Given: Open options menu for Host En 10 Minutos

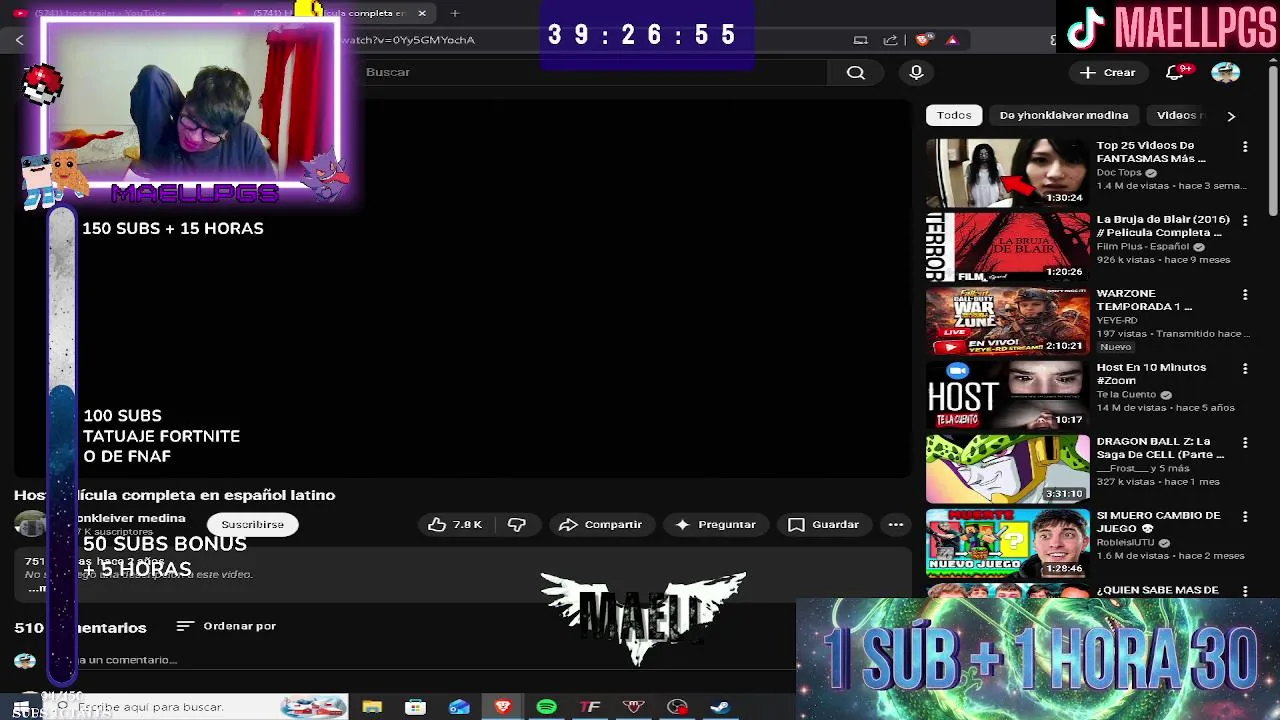Looking at the screenshot, I should pyautogui.click(x=1245, y=369).
